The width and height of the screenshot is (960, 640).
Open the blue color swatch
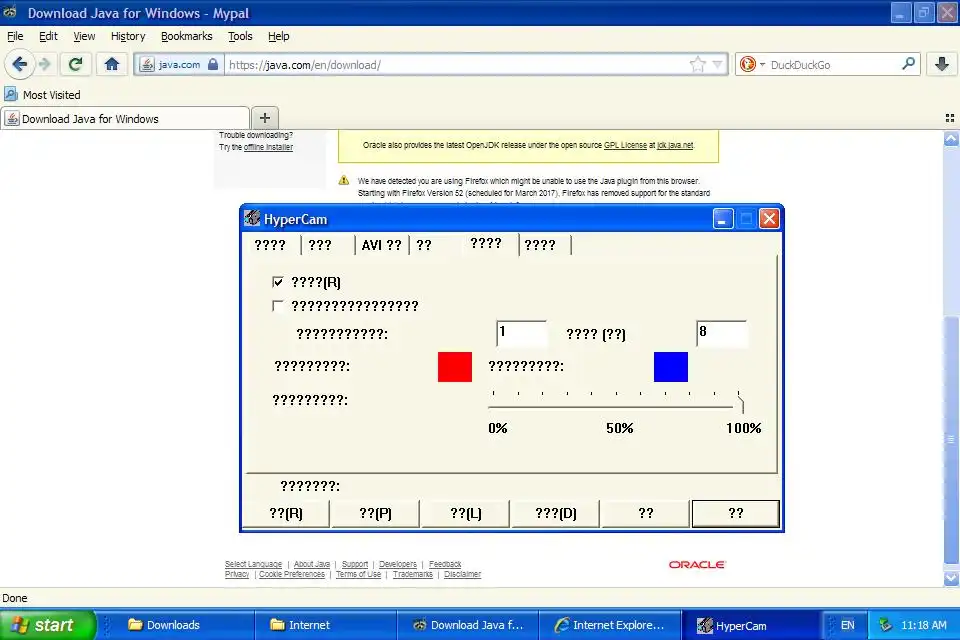pyautogui.click(x=670, y=366)
